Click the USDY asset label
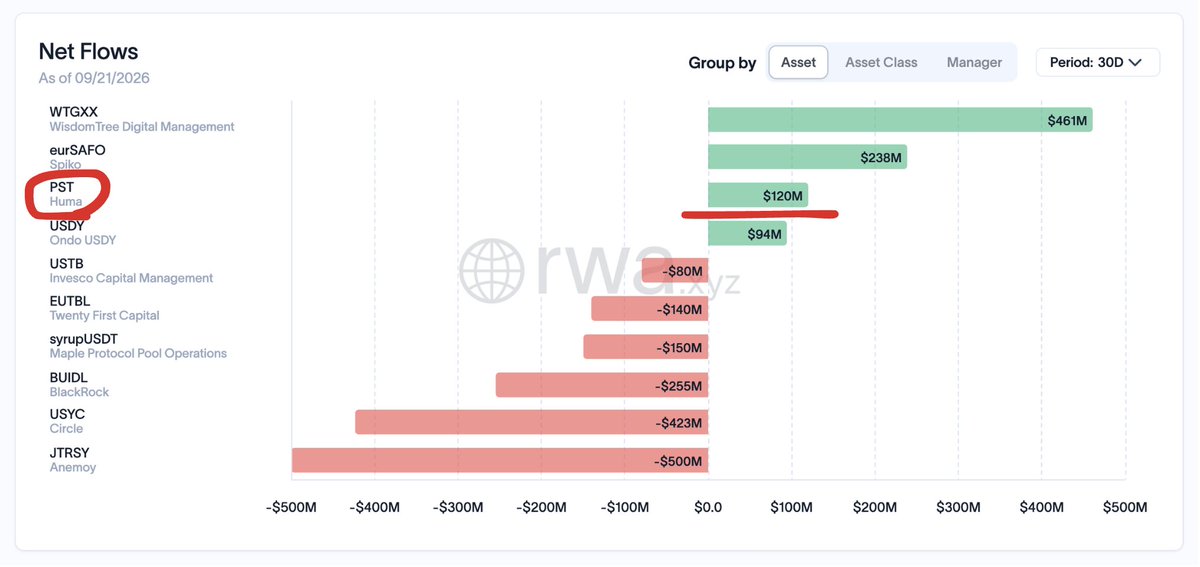The image size is (1200, 567). point(67,226)
